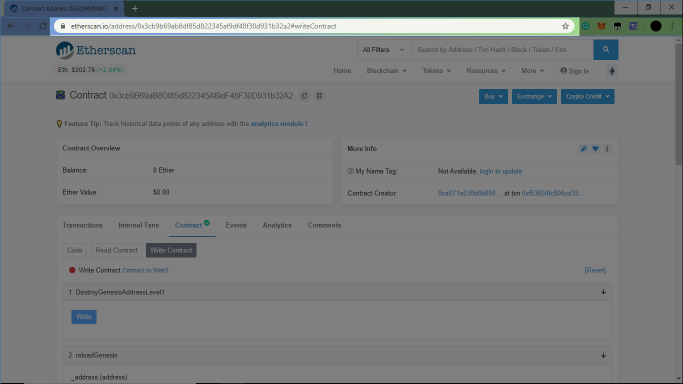Click the blue Write button
This screenshot has width=683, height=384.
(84, 317)
